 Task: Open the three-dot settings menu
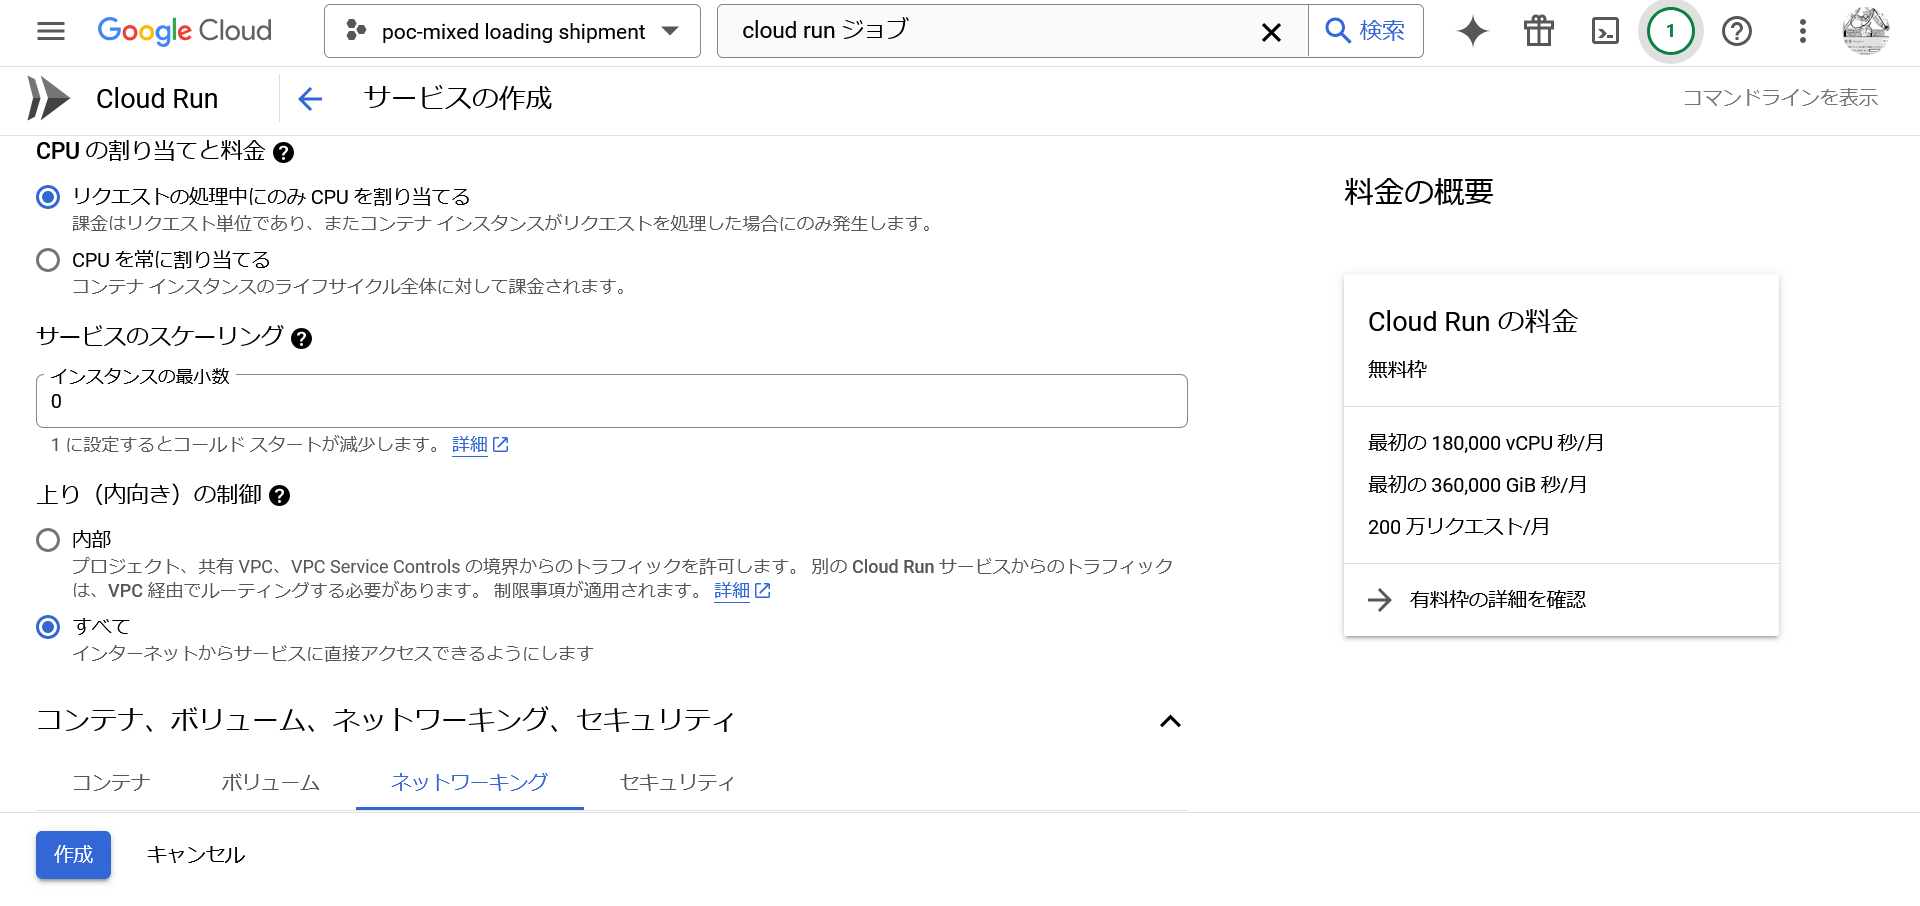(1803, 31)
